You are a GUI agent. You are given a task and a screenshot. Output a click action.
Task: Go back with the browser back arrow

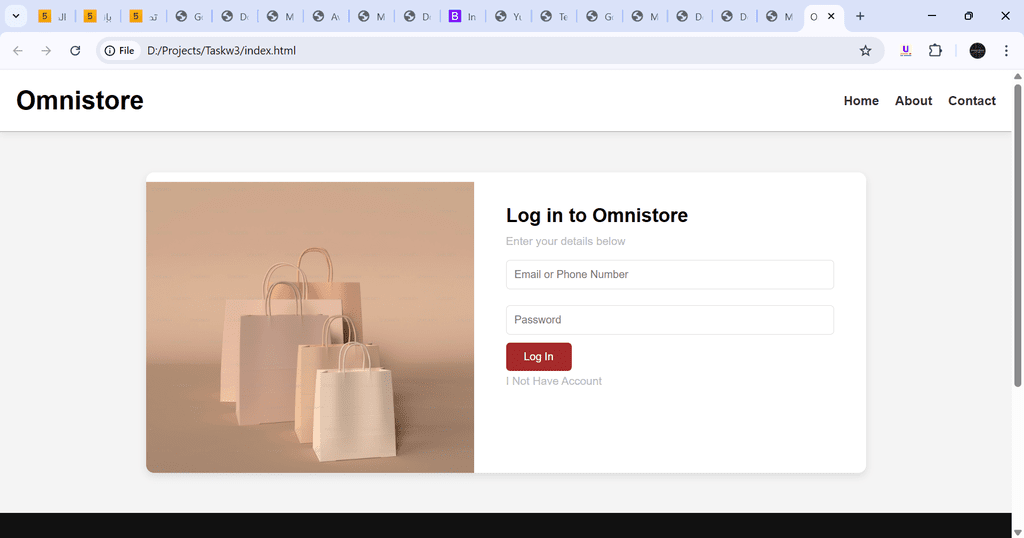[x=18, y=50]
